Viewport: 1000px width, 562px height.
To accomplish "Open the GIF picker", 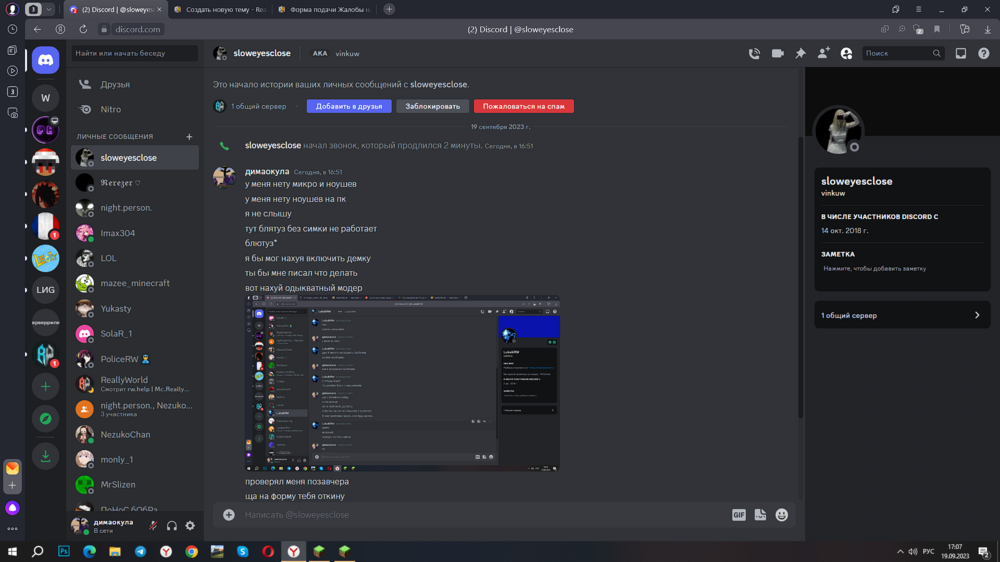I will (x=739, y=515).
